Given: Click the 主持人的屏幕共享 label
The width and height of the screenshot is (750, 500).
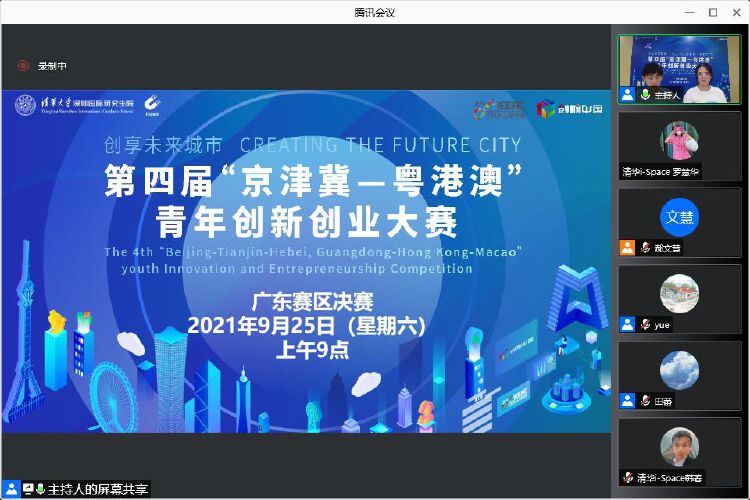Looking at the screenshot, I should tap(98, 489).
